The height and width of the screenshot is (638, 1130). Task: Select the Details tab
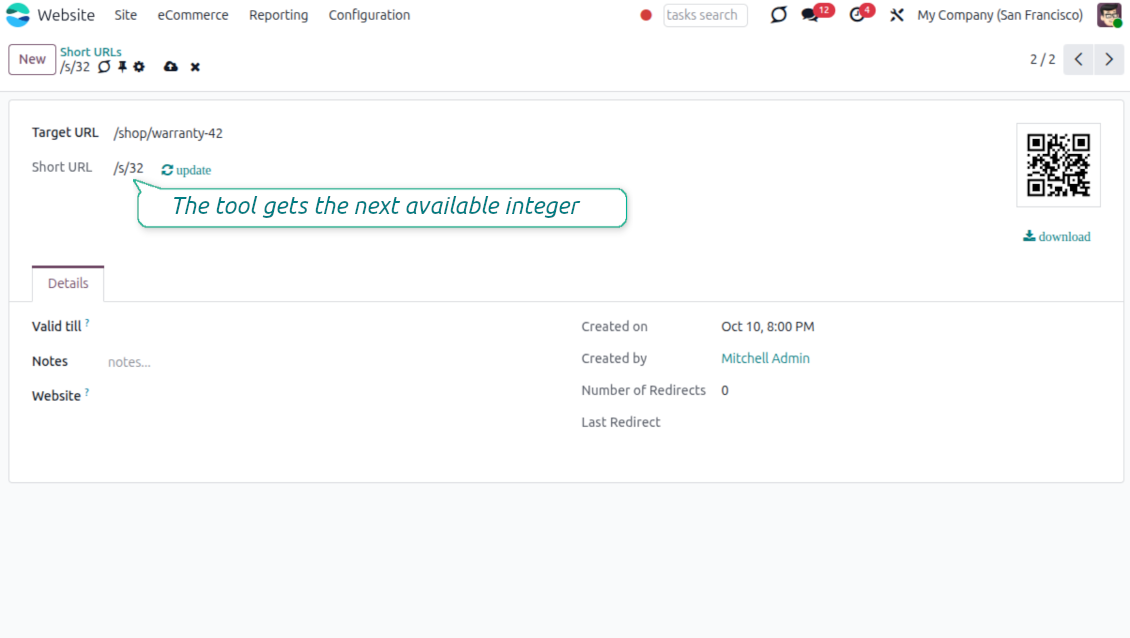click(x=68, y=283)
